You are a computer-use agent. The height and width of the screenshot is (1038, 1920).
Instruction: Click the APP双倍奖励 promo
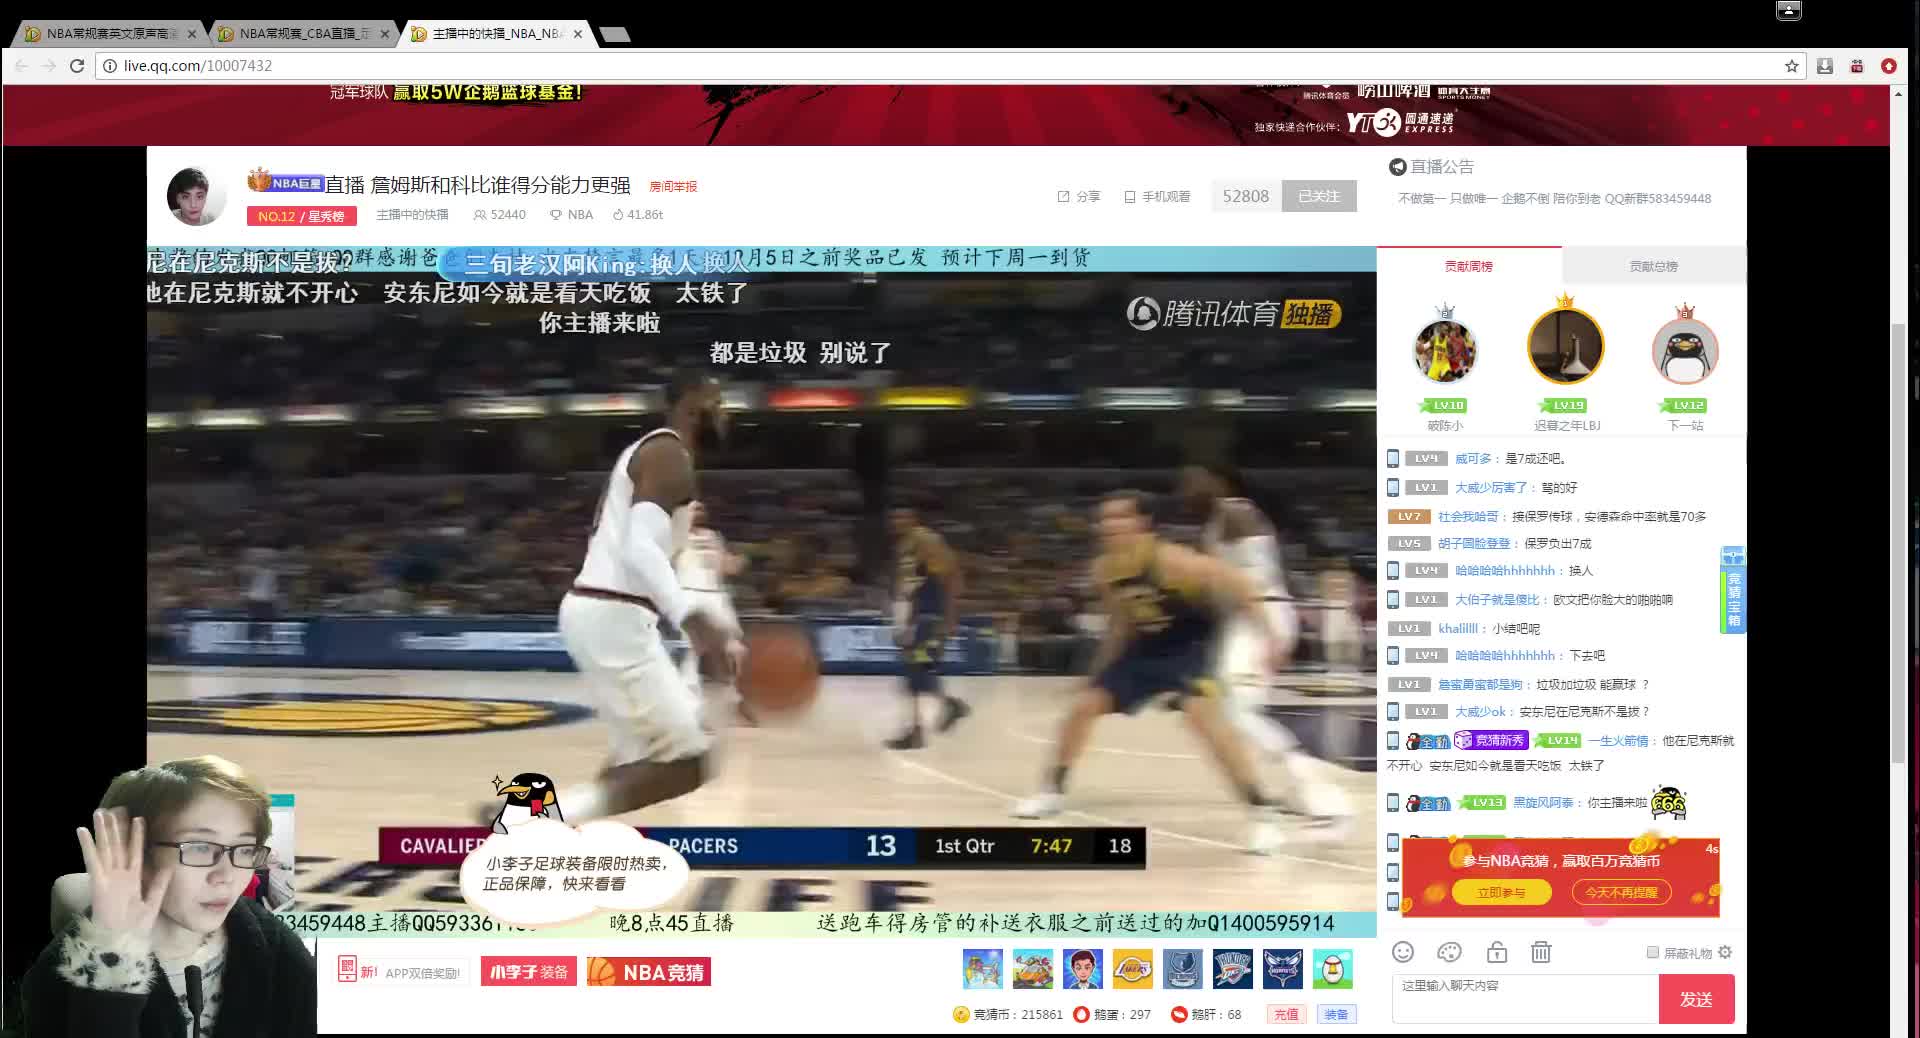(x=401, y=972)
